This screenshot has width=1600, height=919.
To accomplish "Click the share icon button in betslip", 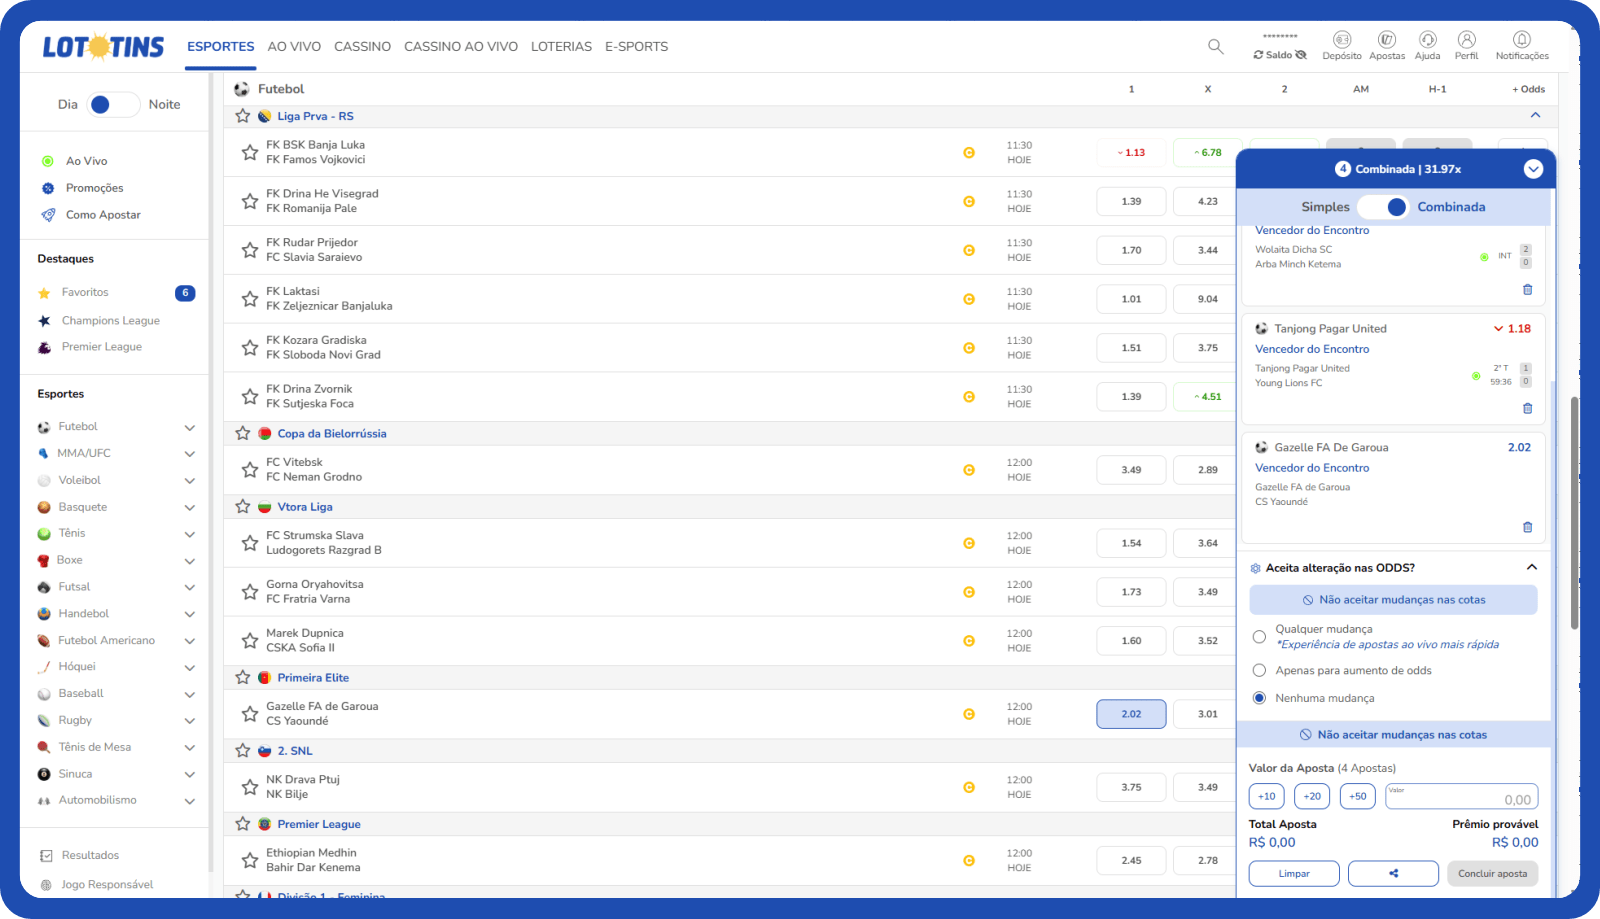I will coord(1393,873).
